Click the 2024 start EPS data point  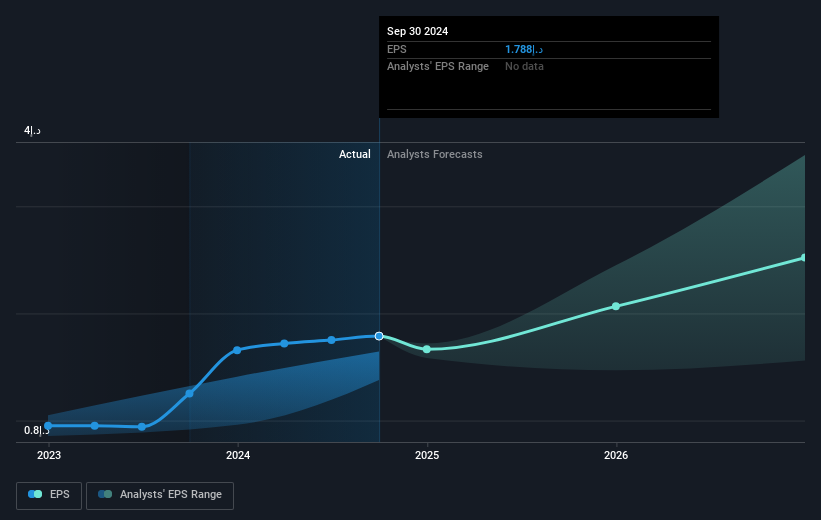coord(237,350)
